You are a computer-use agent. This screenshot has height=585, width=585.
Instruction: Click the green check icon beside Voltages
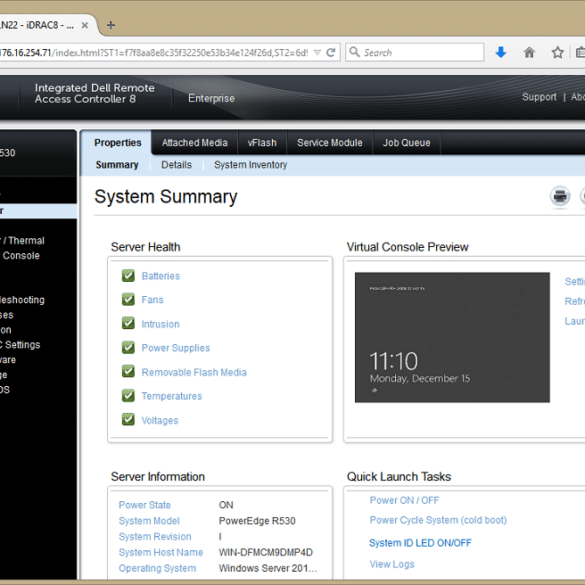point(128,419)
